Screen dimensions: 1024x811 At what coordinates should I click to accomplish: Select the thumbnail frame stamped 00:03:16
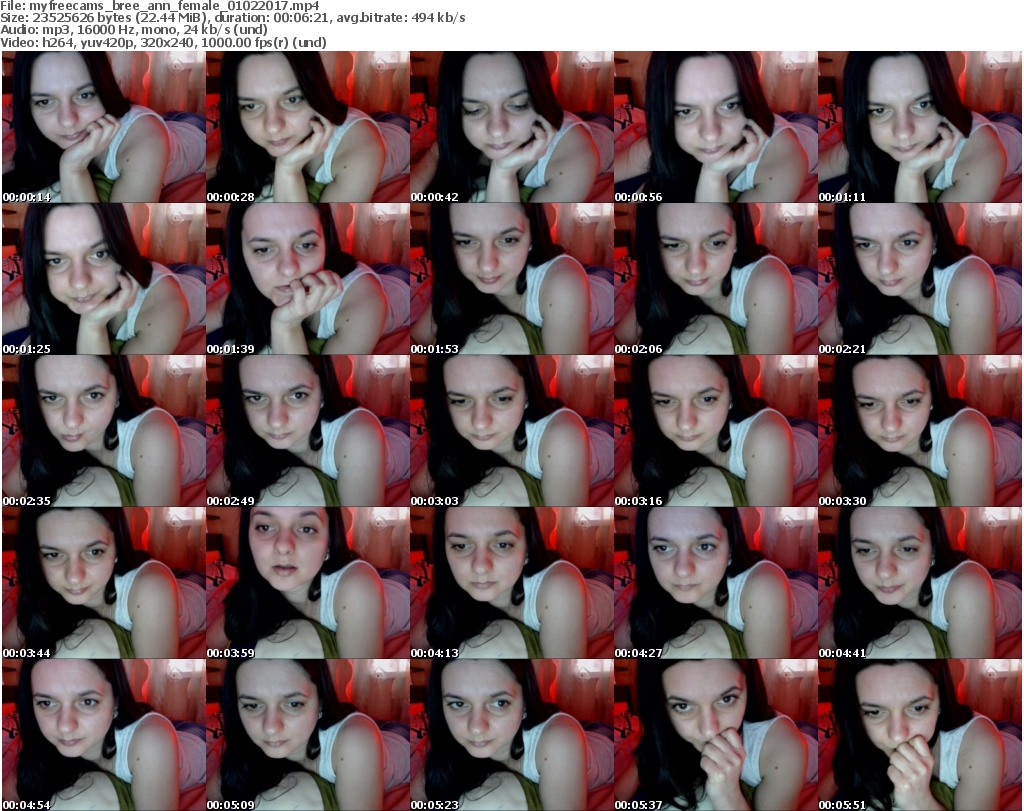[x=716, y=431]
